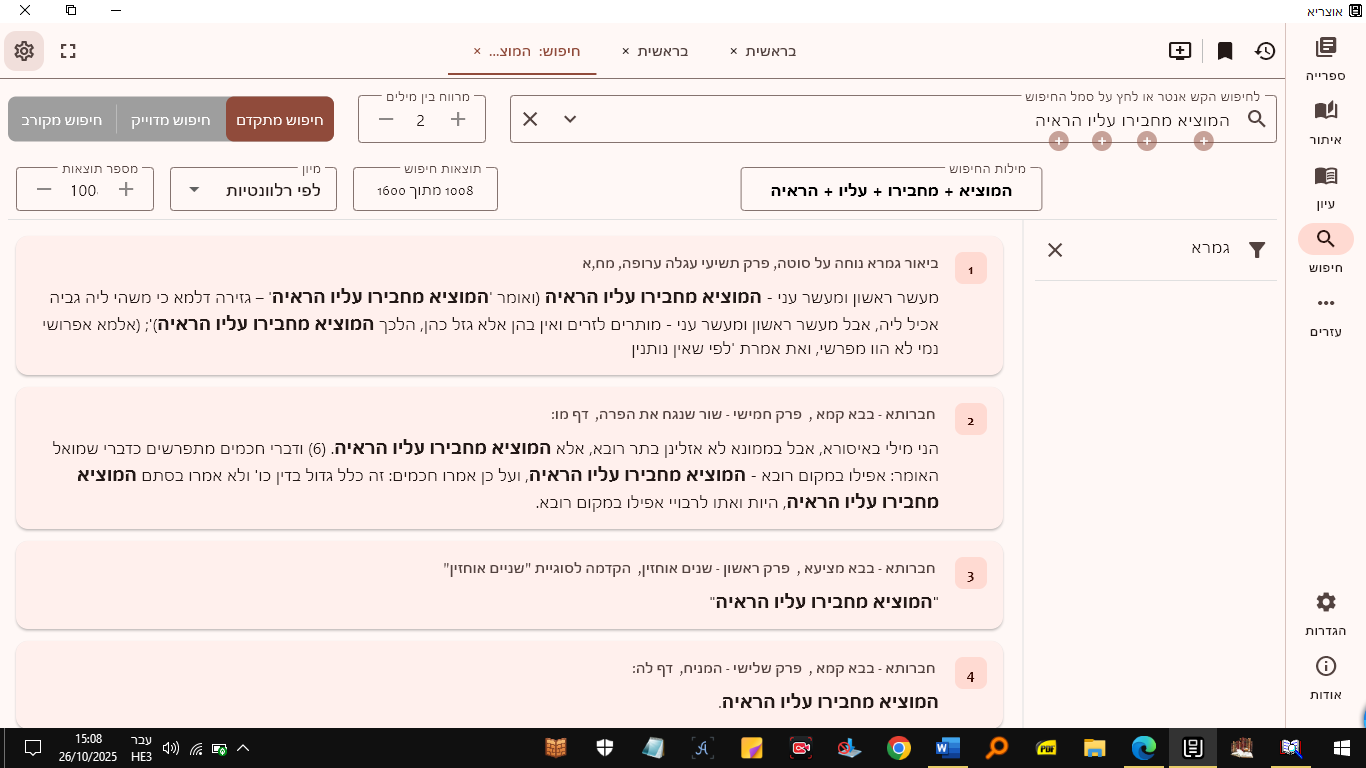Expand the search history dropdown chevron
This screenshot has height=768, width=1366.
point(570,119)
